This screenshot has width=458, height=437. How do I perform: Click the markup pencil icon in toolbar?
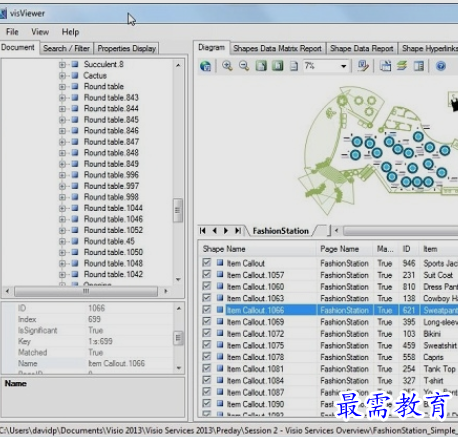(363, 66)
